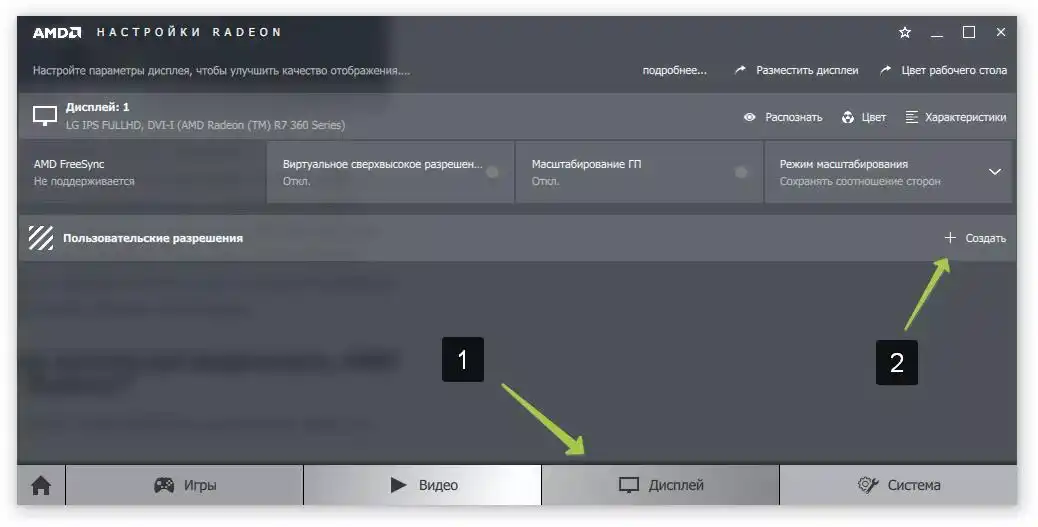Image resolution: width=1038 pixels, height=527 pixels.
Task: Switch to the Видео tab
Action: [x=423, y=486]
